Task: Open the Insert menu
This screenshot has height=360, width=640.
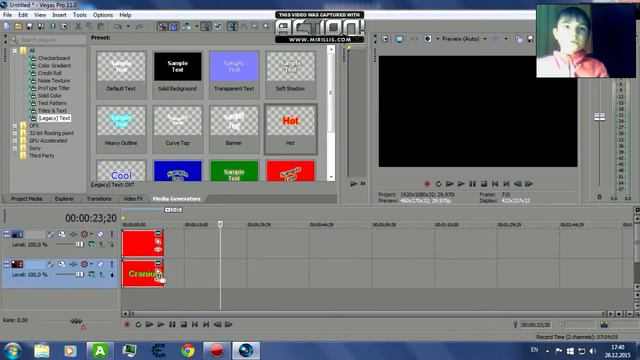Action: pos(59,15)
